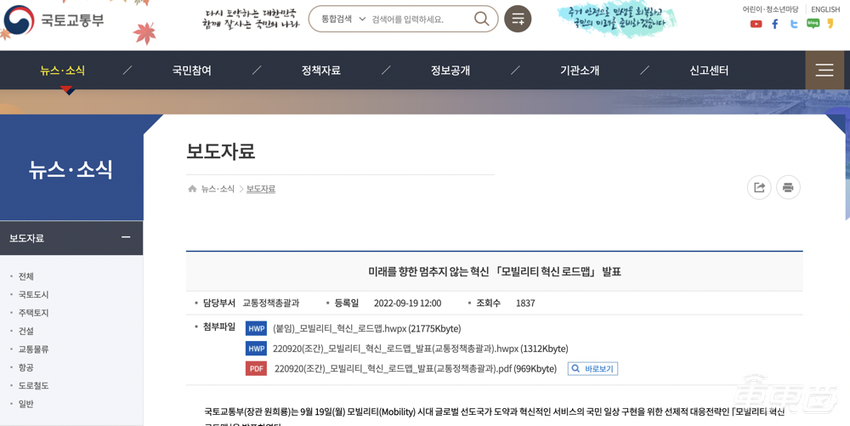This screenshot has width=850, height=426.
Task: Select 주택토지 in the sidebar
Action: 33,313
